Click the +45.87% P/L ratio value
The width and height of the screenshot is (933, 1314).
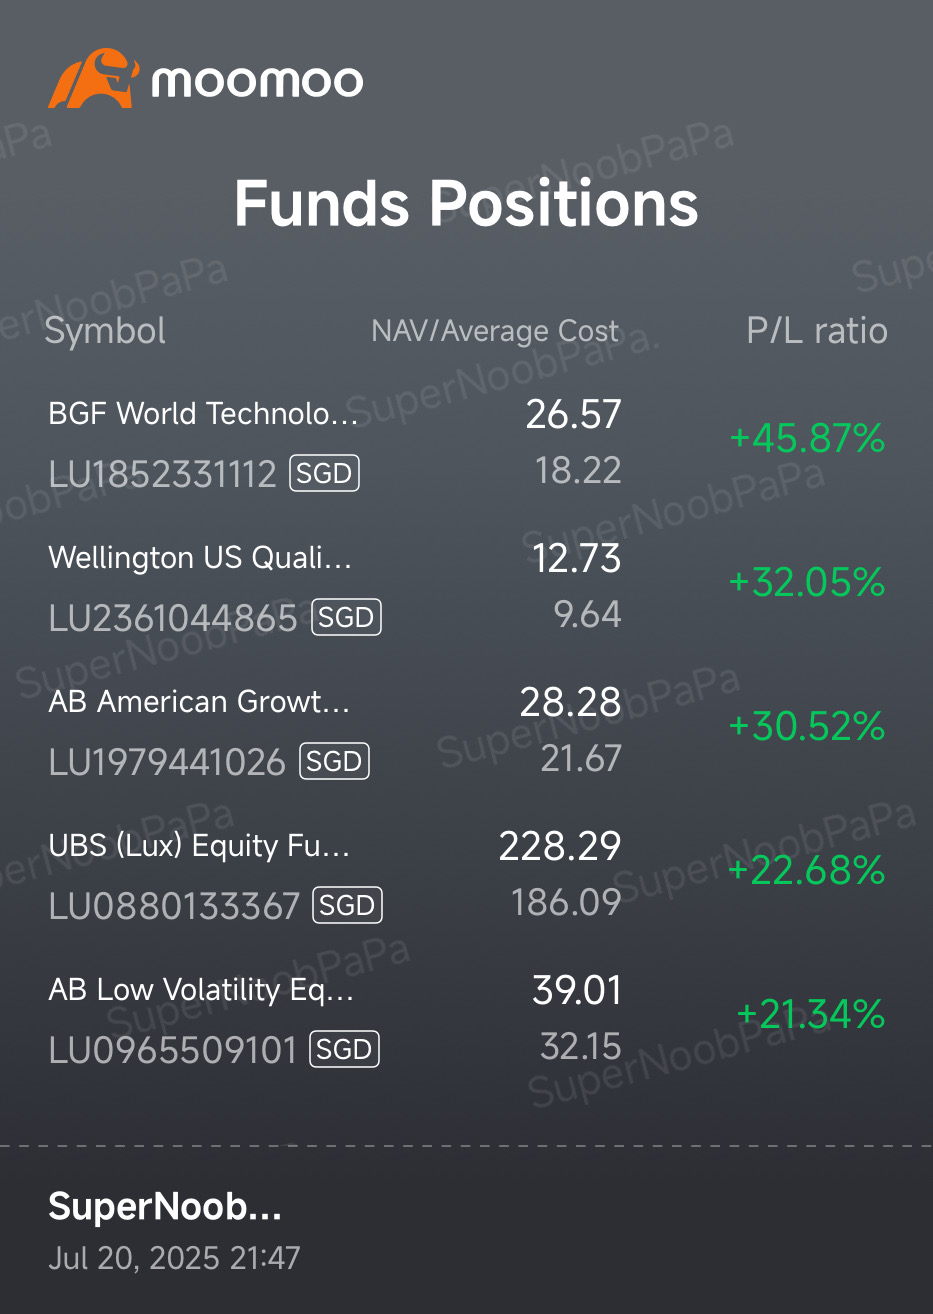pyautogui.click(x=807, y=438)
